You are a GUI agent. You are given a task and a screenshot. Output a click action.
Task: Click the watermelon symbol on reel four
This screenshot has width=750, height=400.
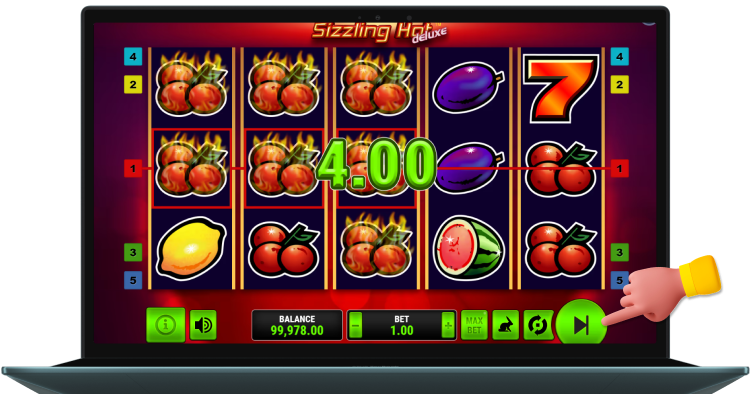point(468,248)
